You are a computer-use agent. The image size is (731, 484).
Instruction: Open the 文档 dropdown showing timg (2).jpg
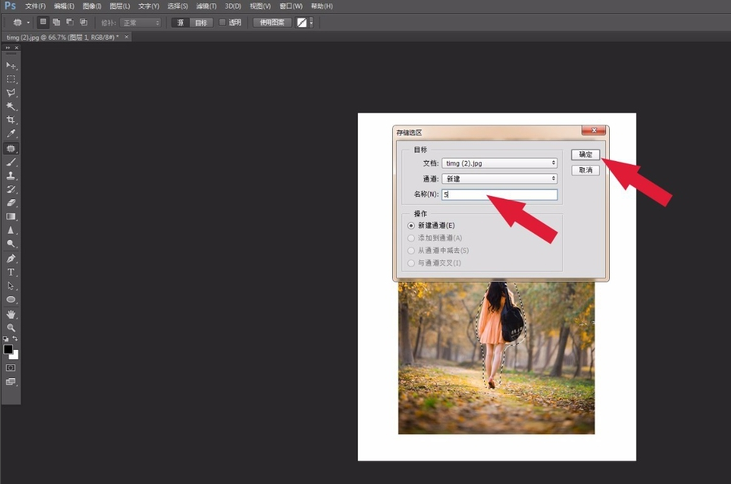click(x=499, y=163)
